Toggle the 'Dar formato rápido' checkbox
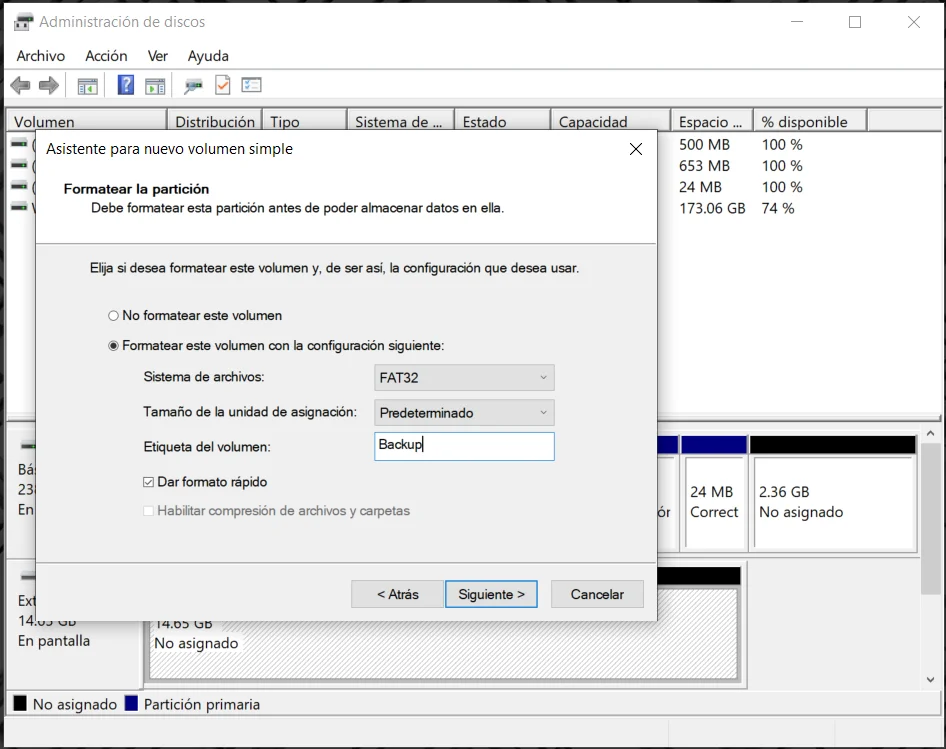This screenshot has width=946, height=749. tap(148, 482)
